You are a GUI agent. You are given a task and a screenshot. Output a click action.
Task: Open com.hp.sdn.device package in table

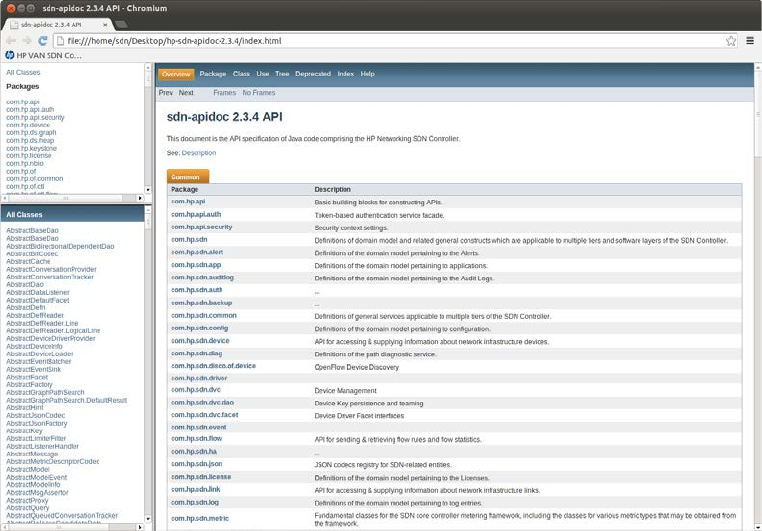200,341
